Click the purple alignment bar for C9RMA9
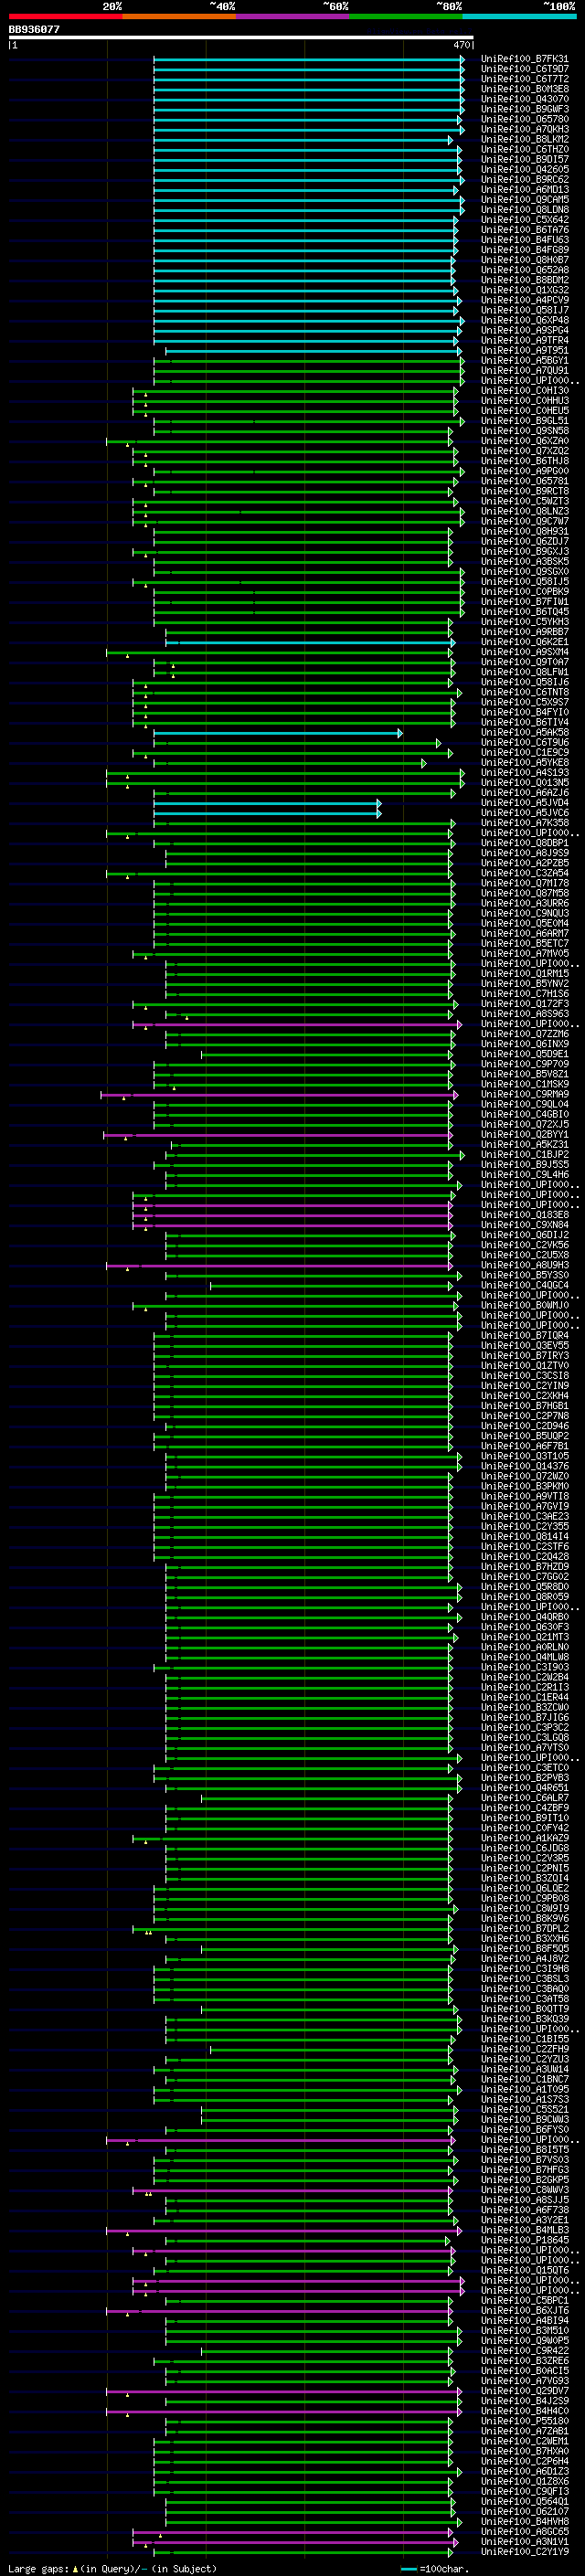Screen dimensions: 585x2576 (279, 1095)
